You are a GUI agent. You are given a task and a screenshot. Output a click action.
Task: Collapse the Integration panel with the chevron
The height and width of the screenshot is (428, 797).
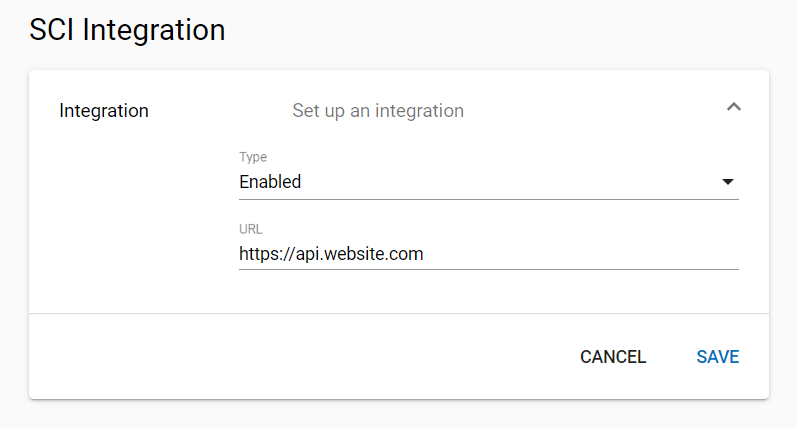[733, 107]
